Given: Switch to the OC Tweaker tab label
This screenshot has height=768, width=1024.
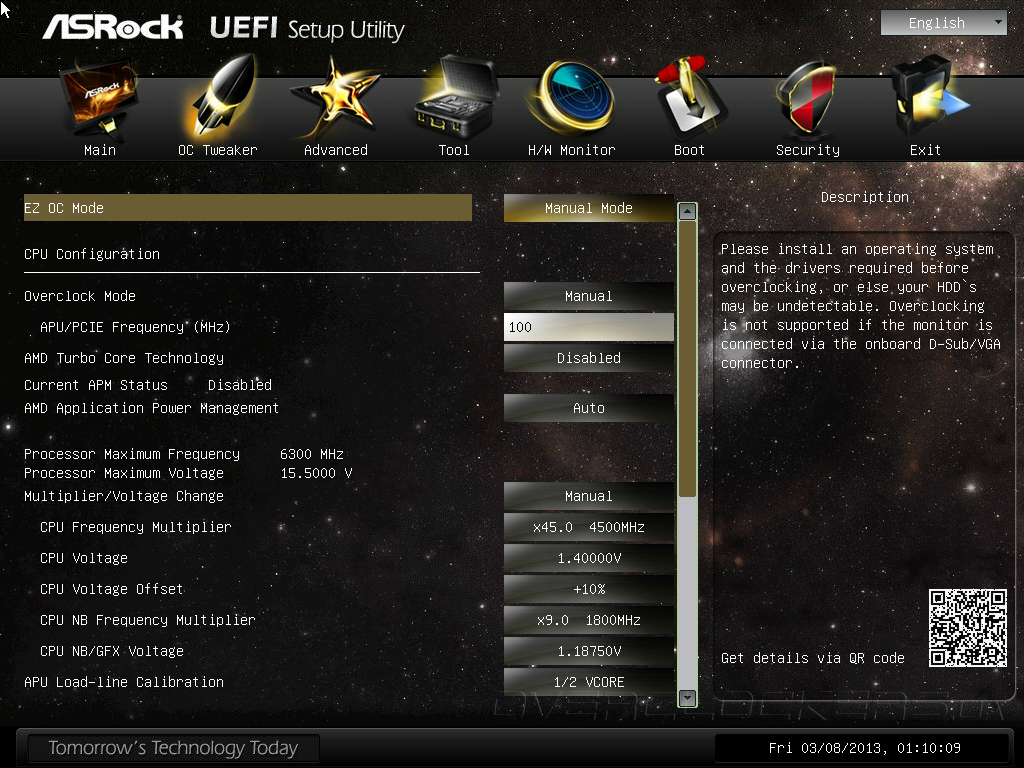Looking at the screenshot, I should click(x=217, y=150).
